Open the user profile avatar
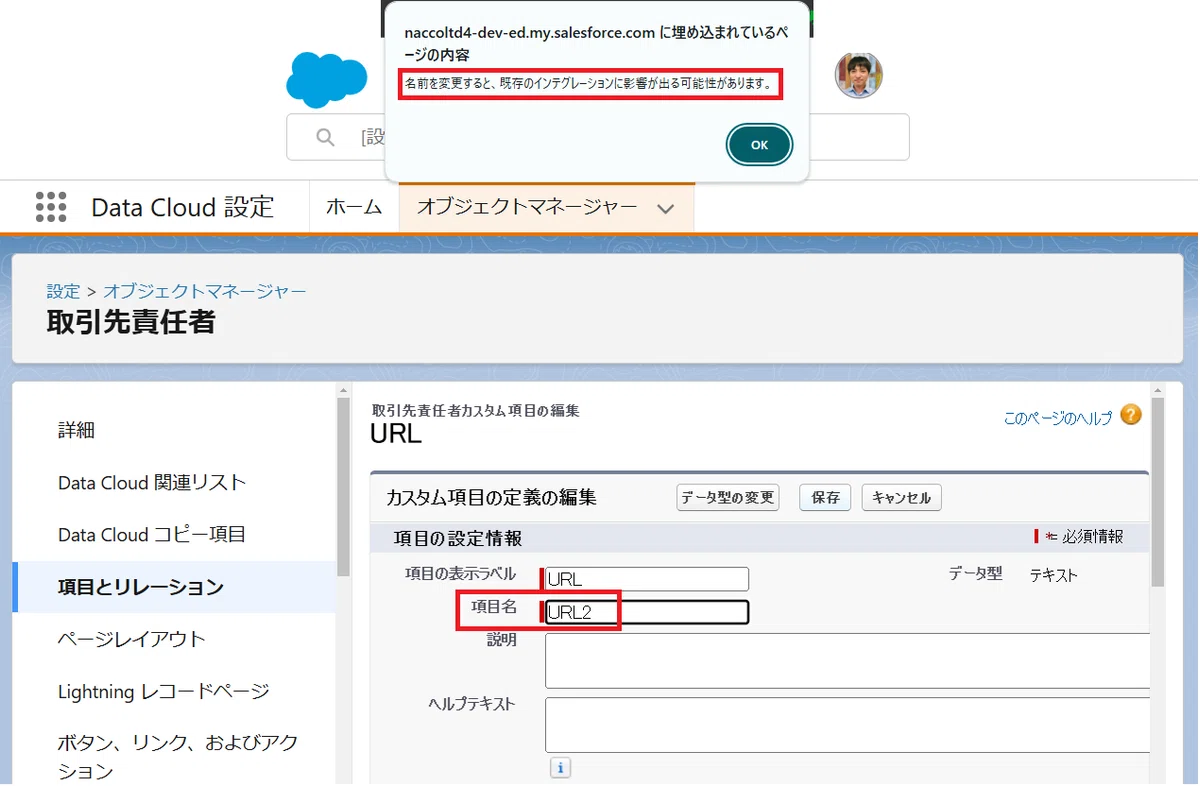 (859, 75)
